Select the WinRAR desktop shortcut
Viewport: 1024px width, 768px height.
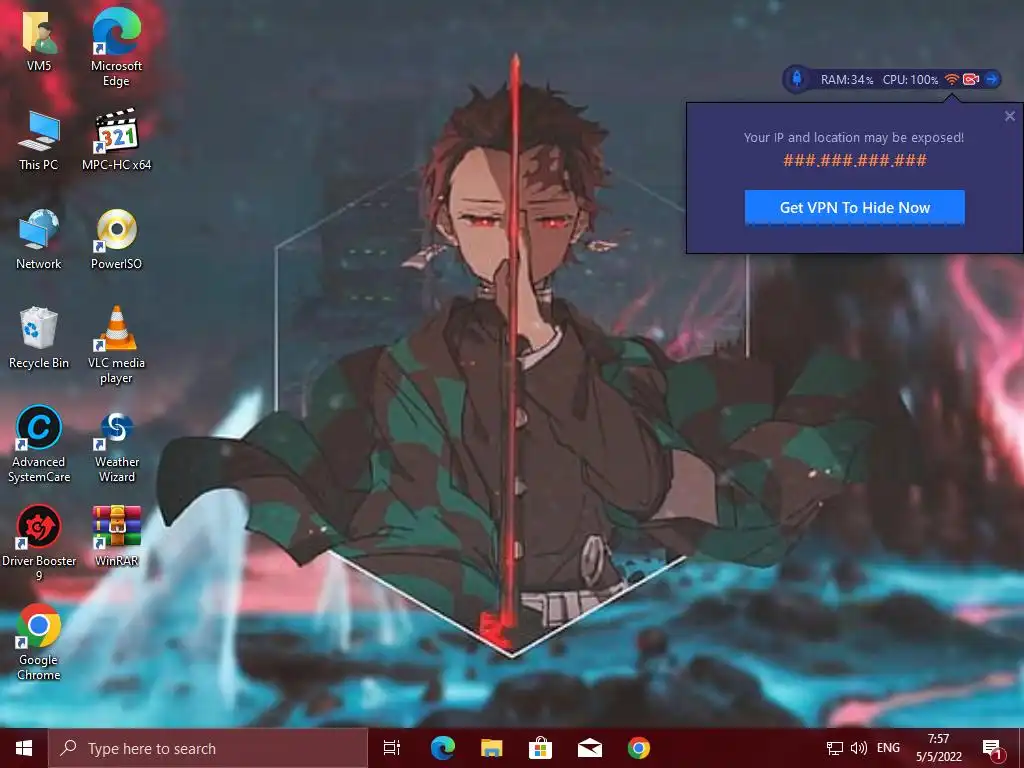[116, 536]
